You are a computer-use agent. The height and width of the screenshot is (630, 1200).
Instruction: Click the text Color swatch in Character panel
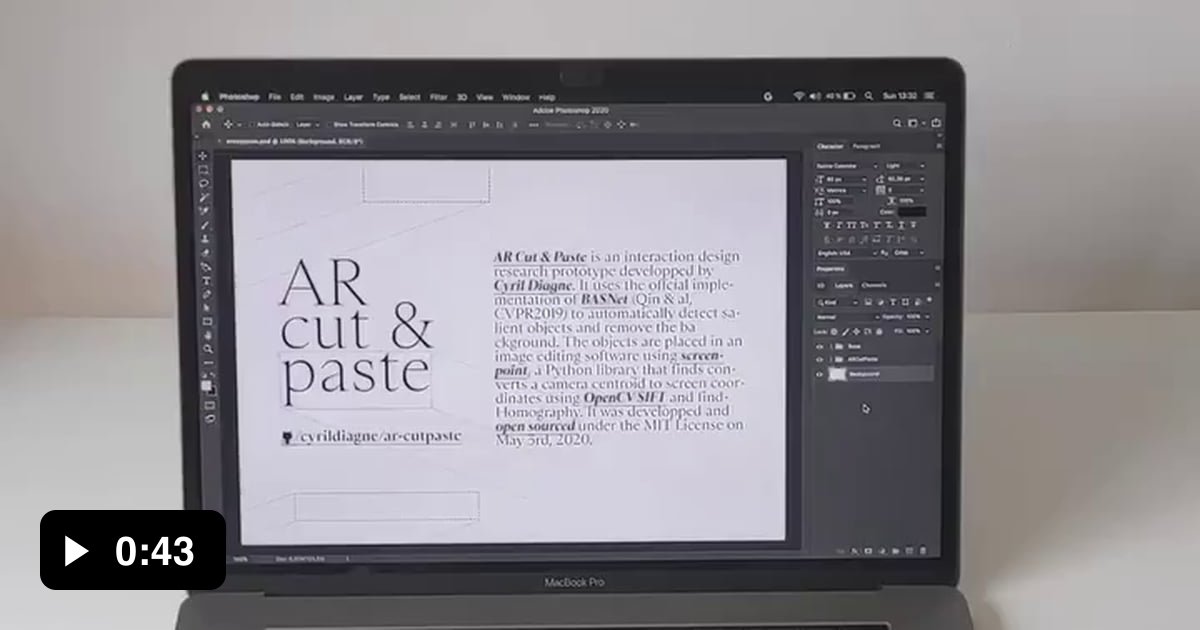pos(912,212)
